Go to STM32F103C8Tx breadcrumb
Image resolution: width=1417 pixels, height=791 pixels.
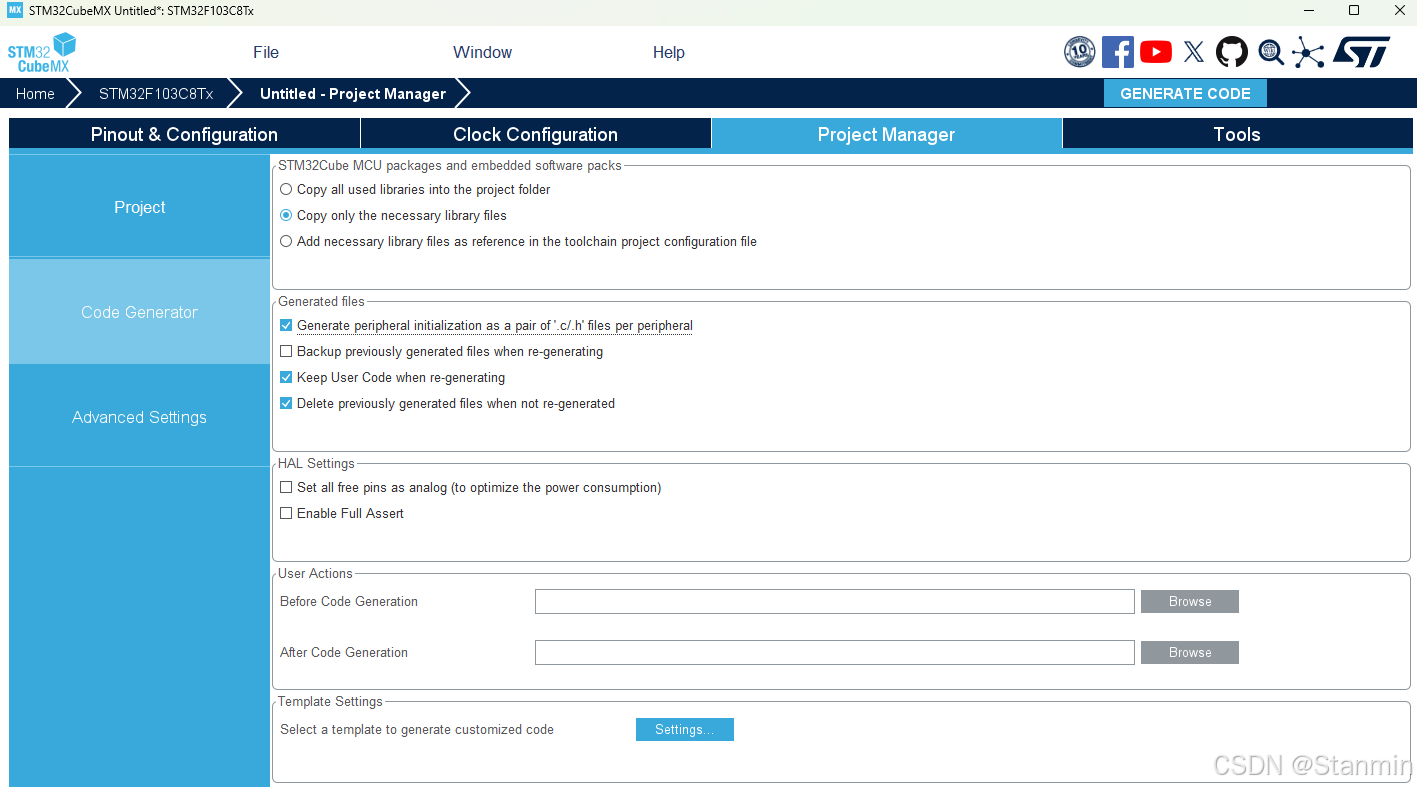pos(156,93)
